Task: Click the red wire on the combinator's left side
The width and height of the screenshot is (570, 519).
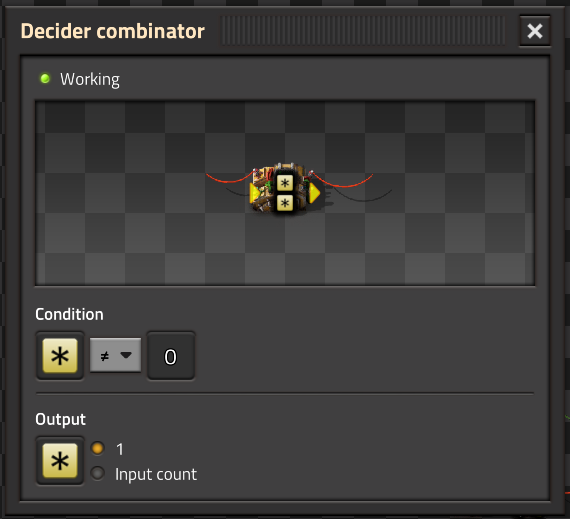Action: point(229,178)
